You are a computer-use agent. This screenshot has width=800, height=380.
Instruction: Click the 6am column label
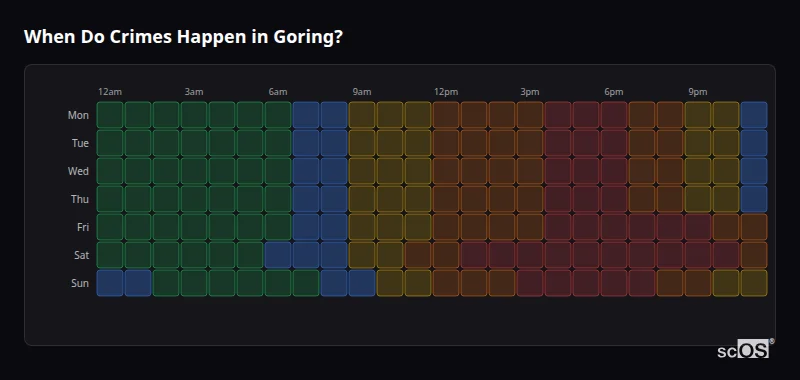point(278,92)
